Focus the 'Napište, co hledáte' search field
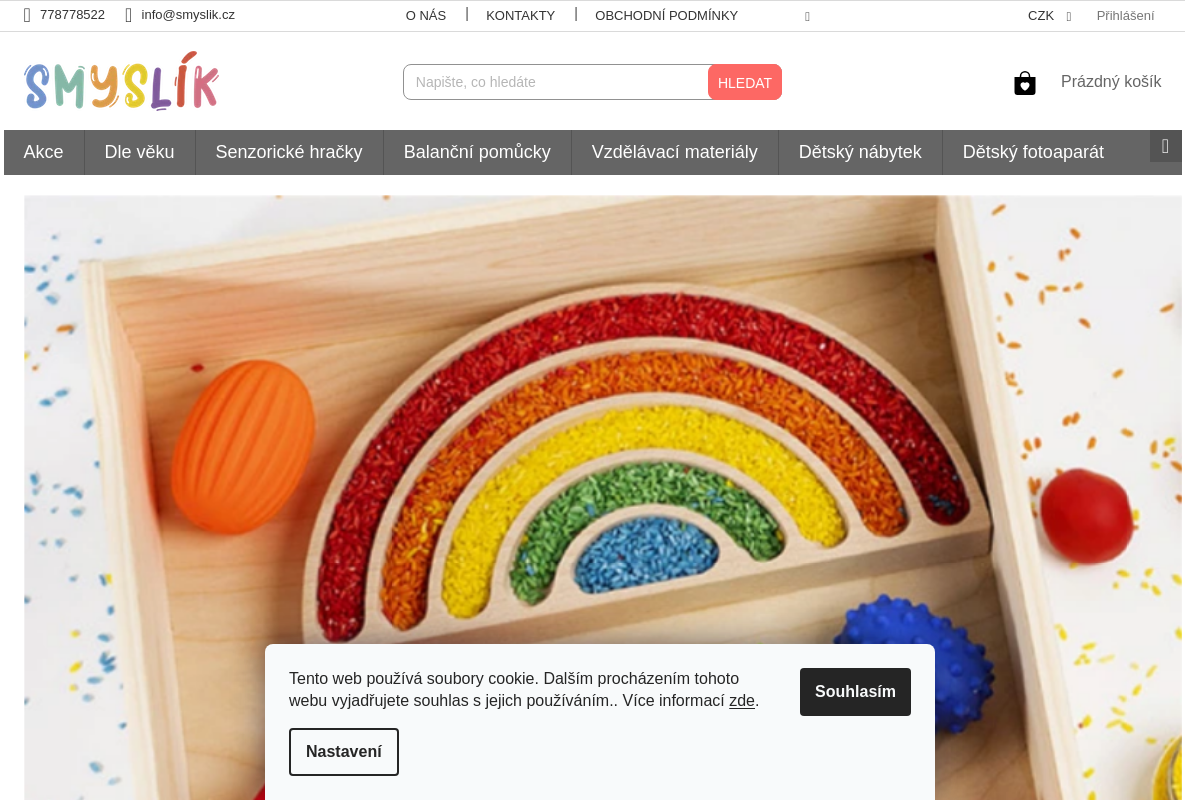This screenshot has width=1200, height=800. 556,82
